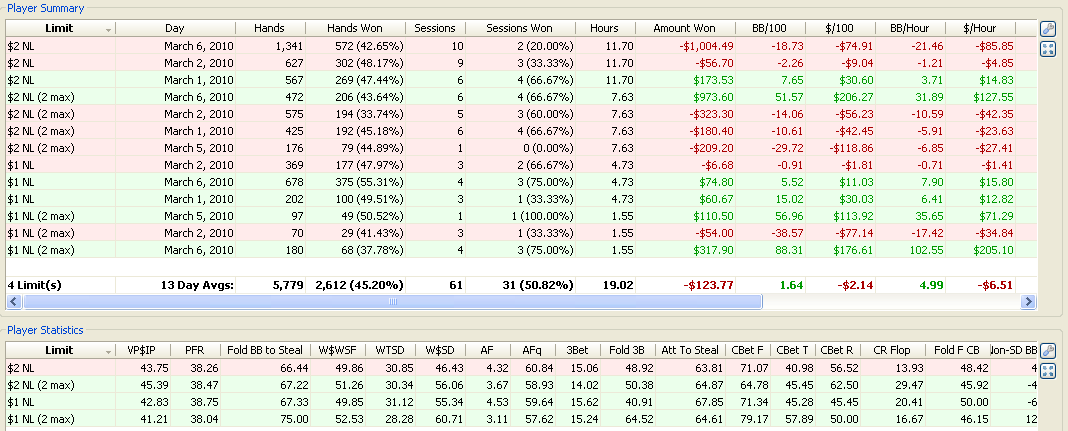
Task: Sort statistics by Att To Steal column
Action: 691,350
